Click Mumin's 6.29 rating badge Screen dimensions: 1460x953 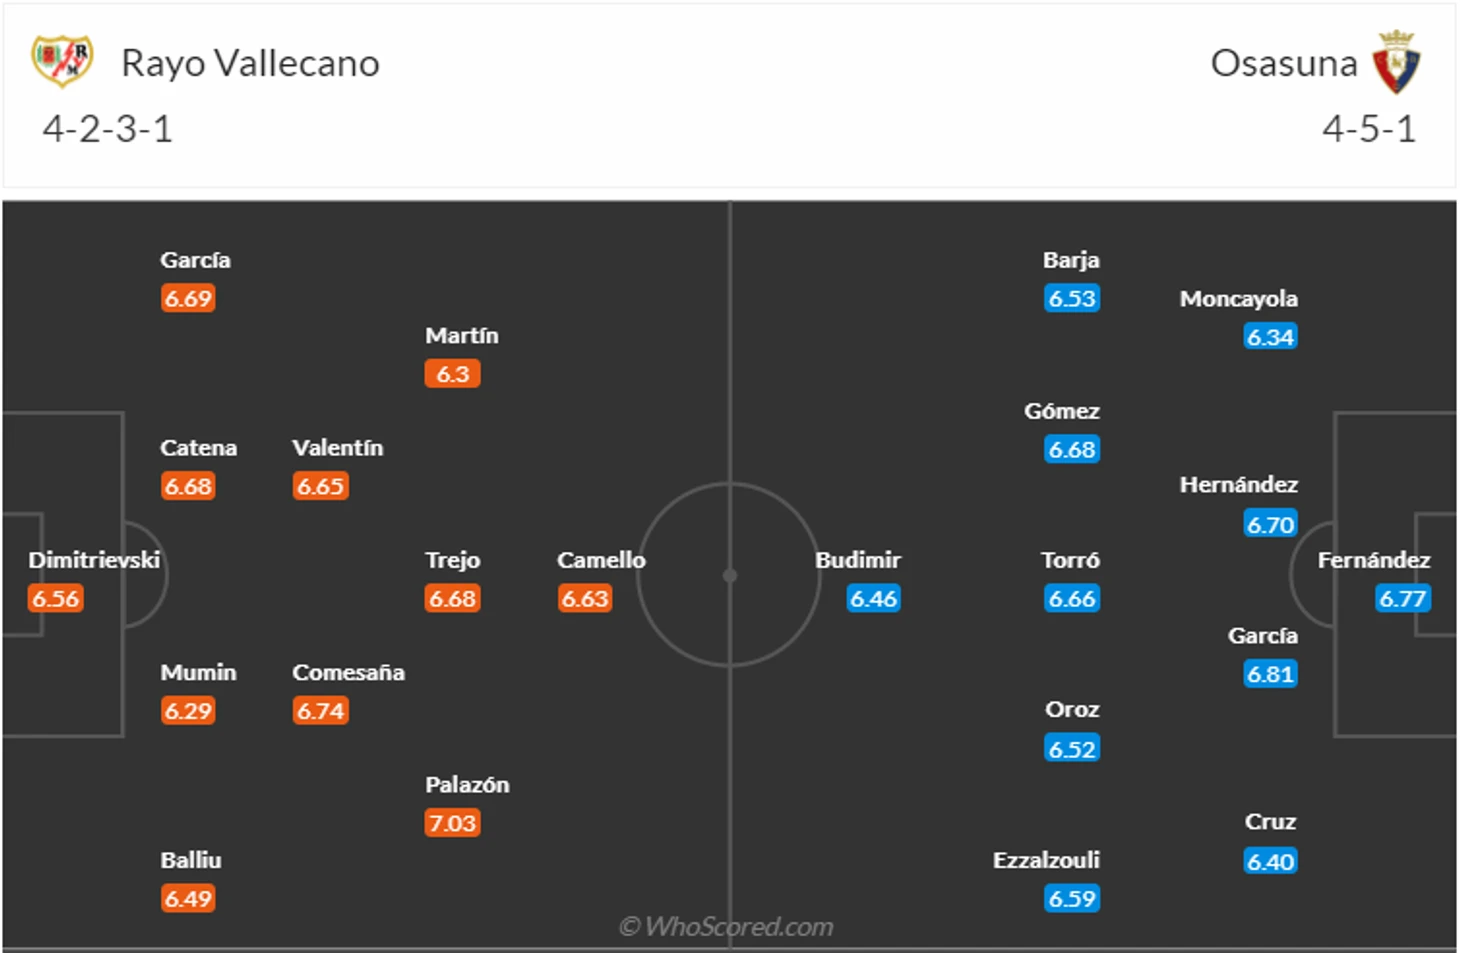point(188,711)
